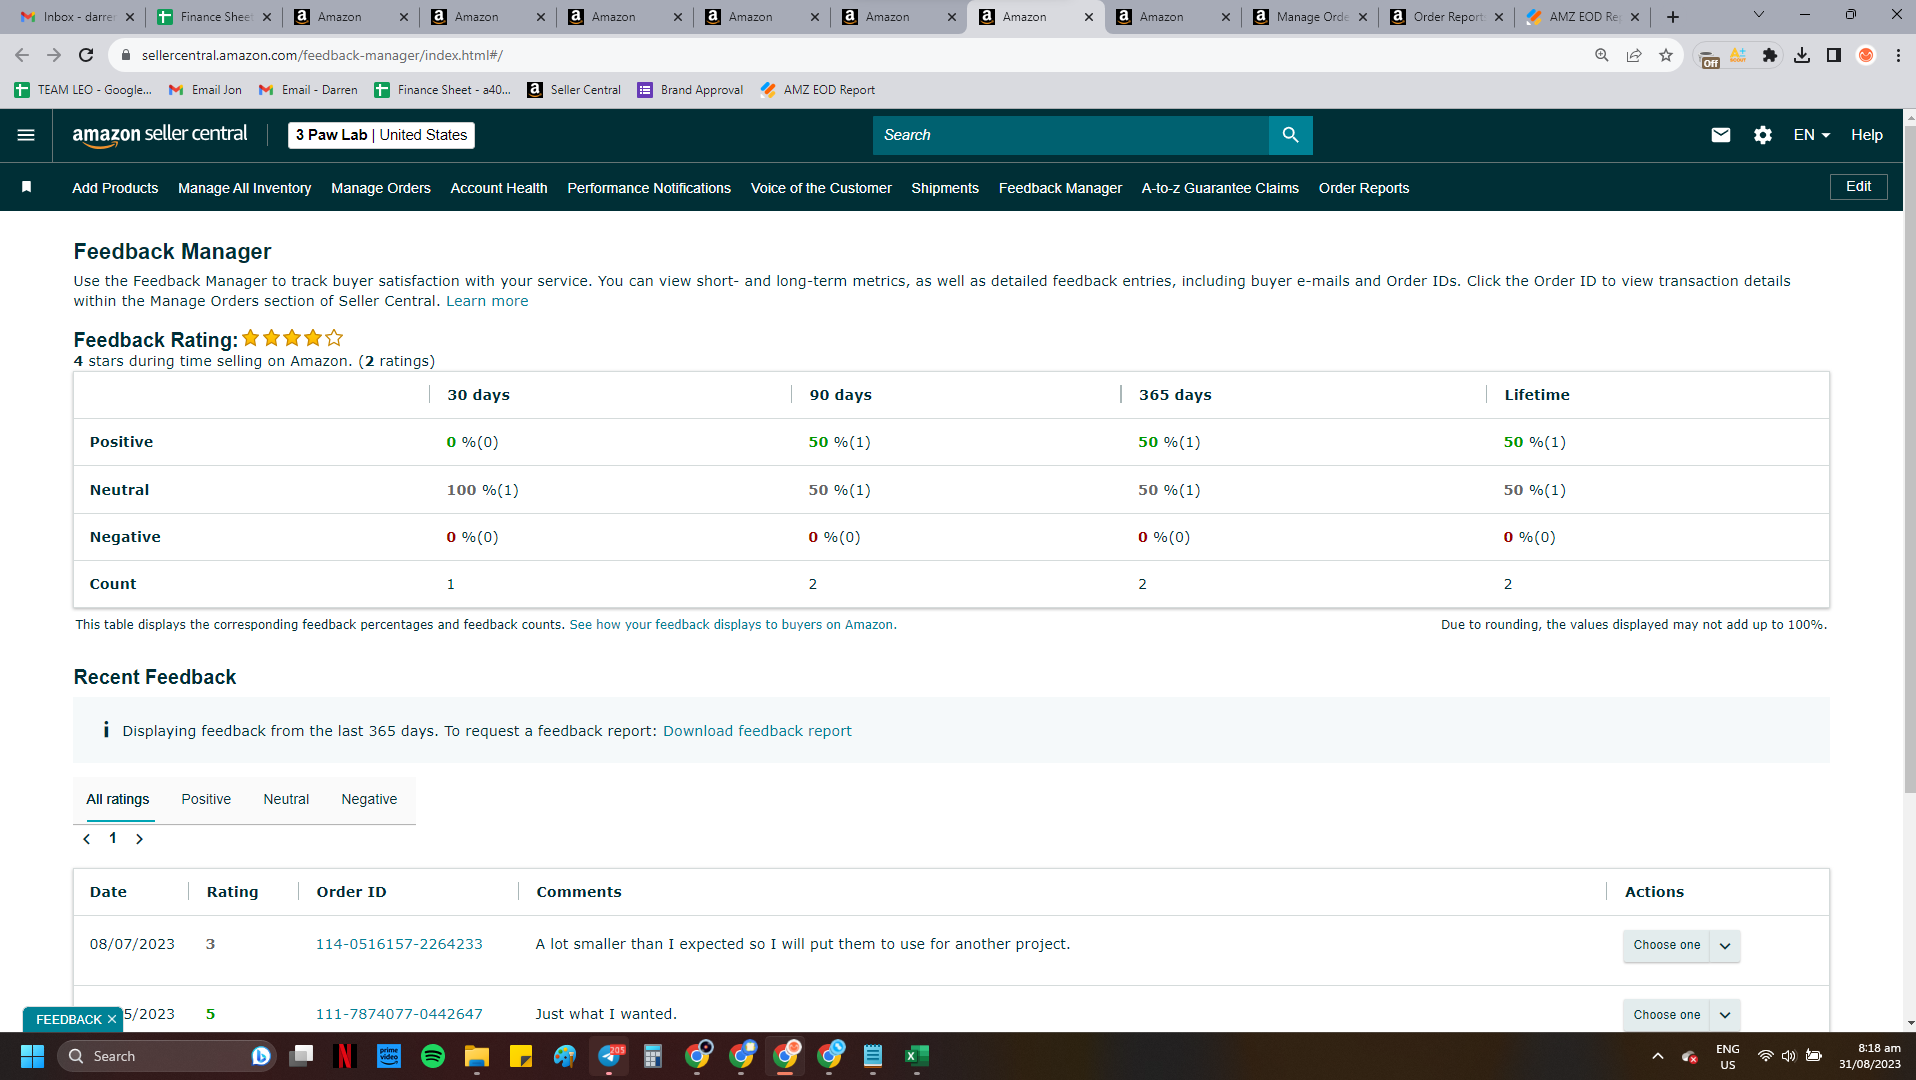1916x1080 pixels.
Task: Open the settings gear icon
Action: tap(1762, 135)
